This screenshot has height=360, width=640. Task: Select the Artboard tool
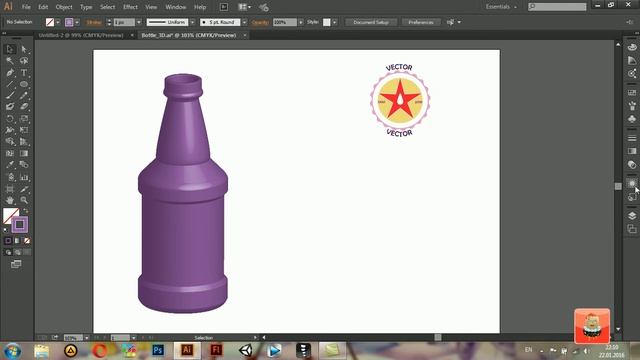(10, 189)
